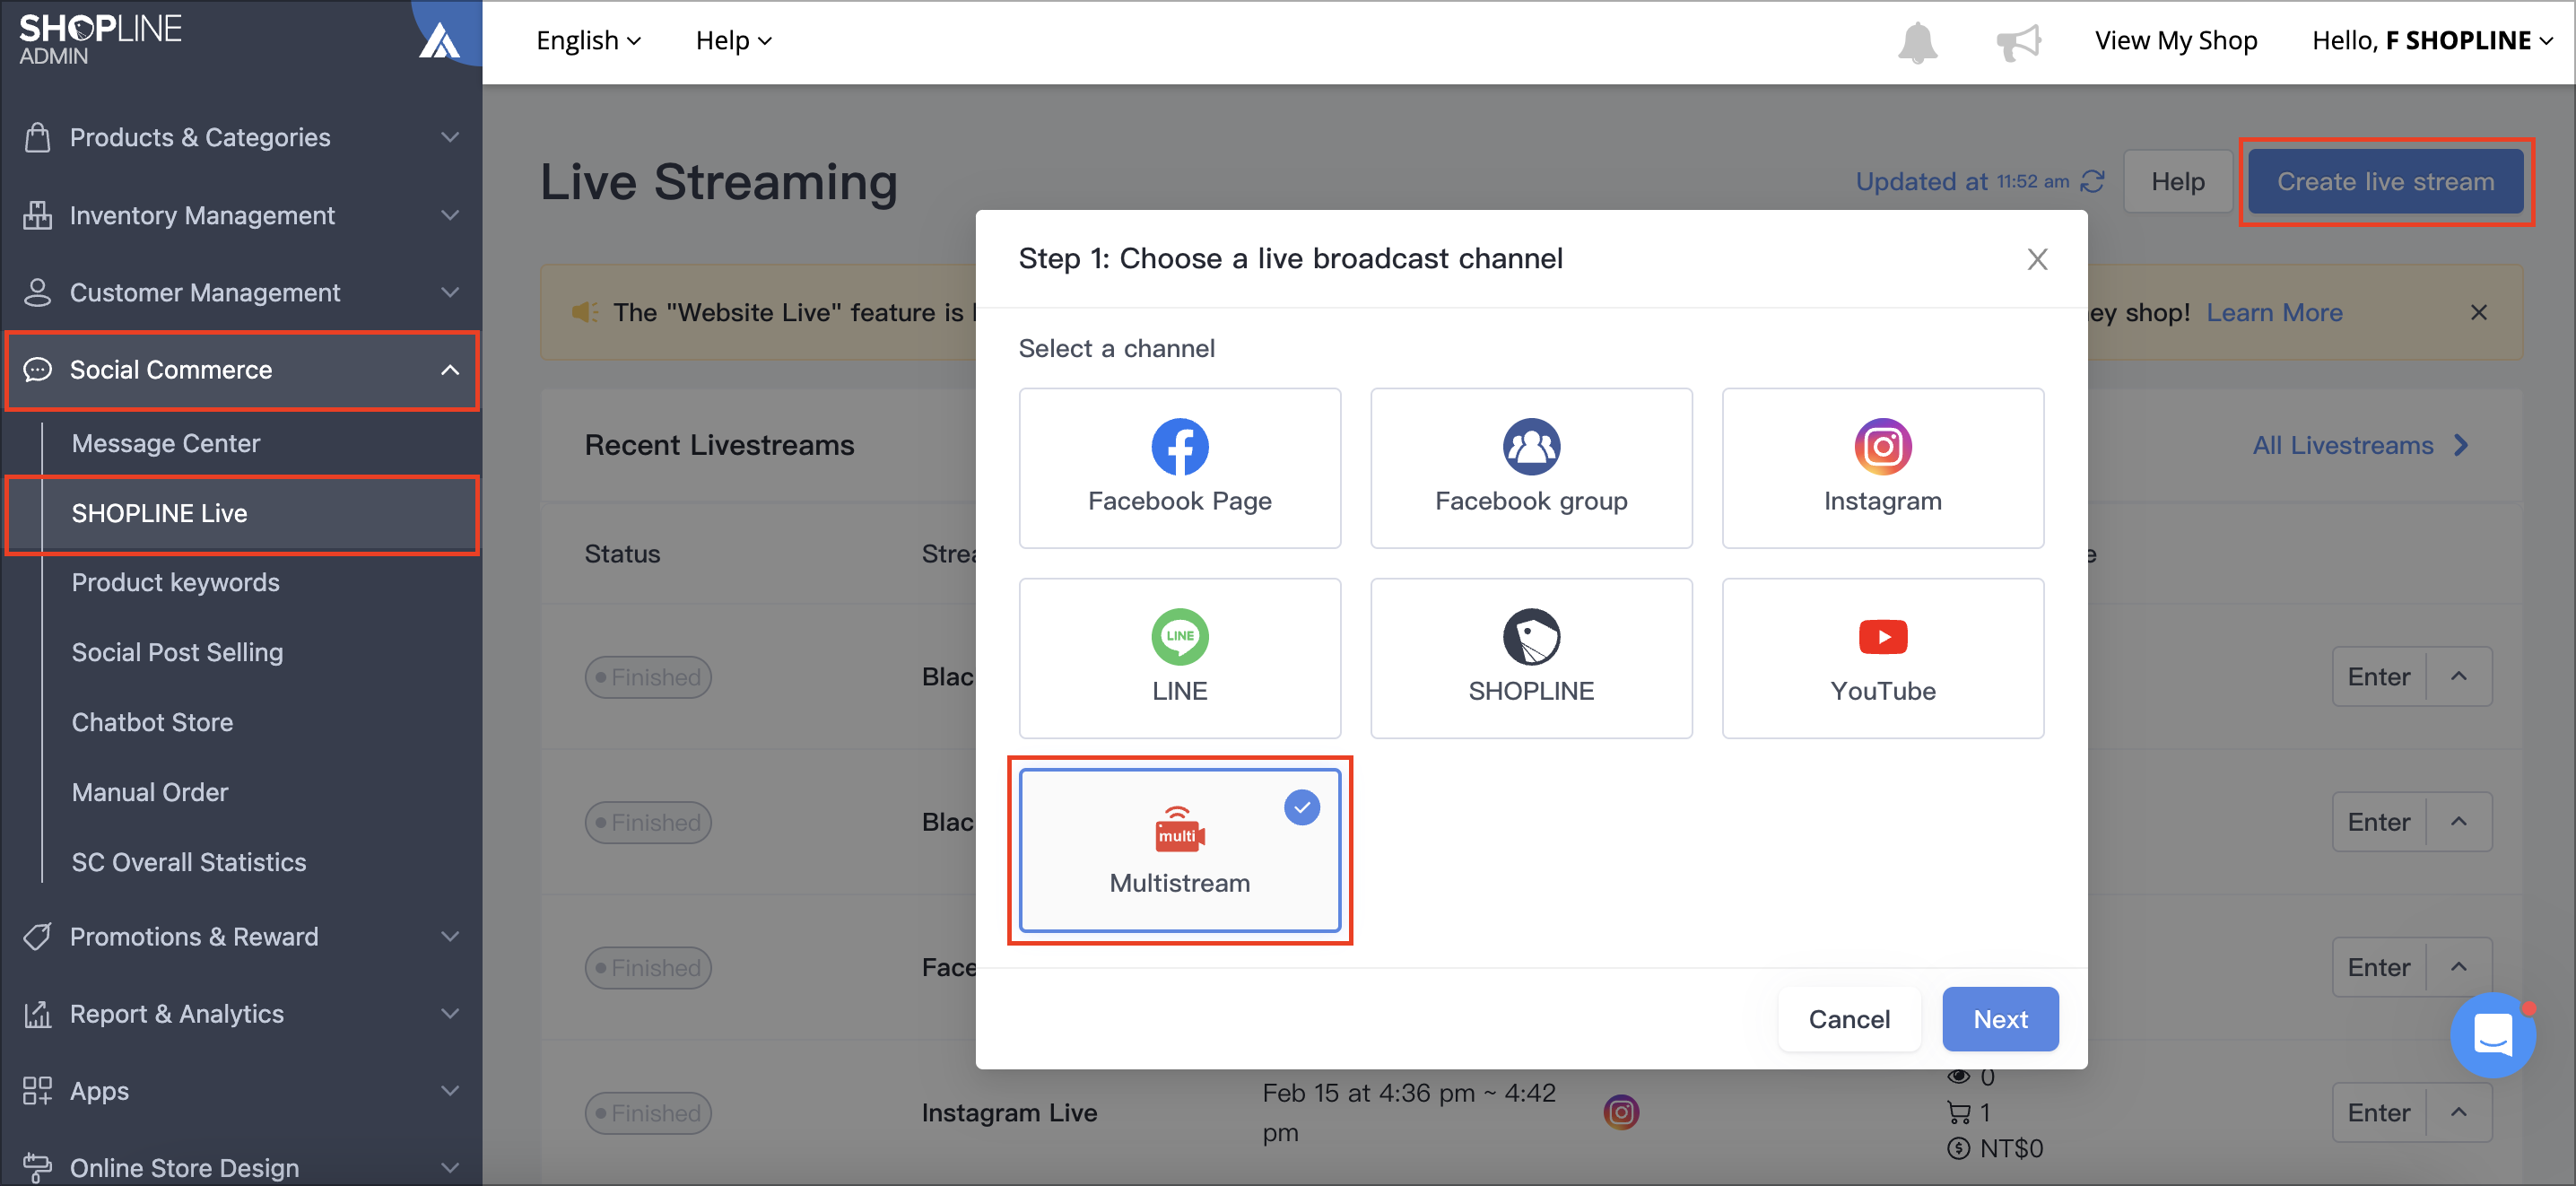Choose the Facebook group channel
Viewport: 2576px width, 1186px height.
coord(1531,468)
